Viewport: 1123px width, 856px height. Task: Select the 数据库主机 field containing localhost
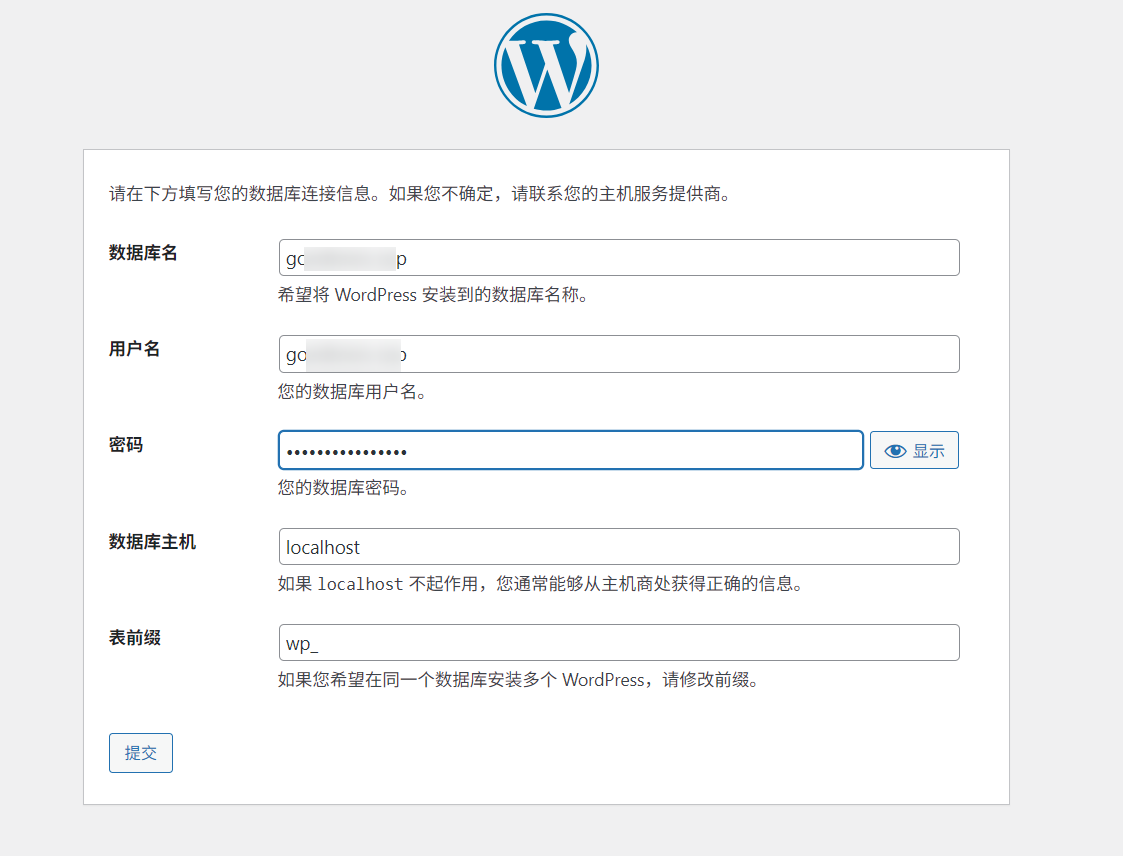pos(619,547)
